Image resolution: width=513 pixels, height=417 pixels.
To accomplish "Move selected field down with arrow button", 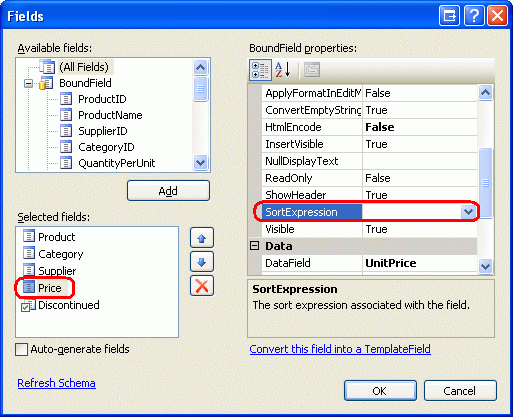I will 202,262.
